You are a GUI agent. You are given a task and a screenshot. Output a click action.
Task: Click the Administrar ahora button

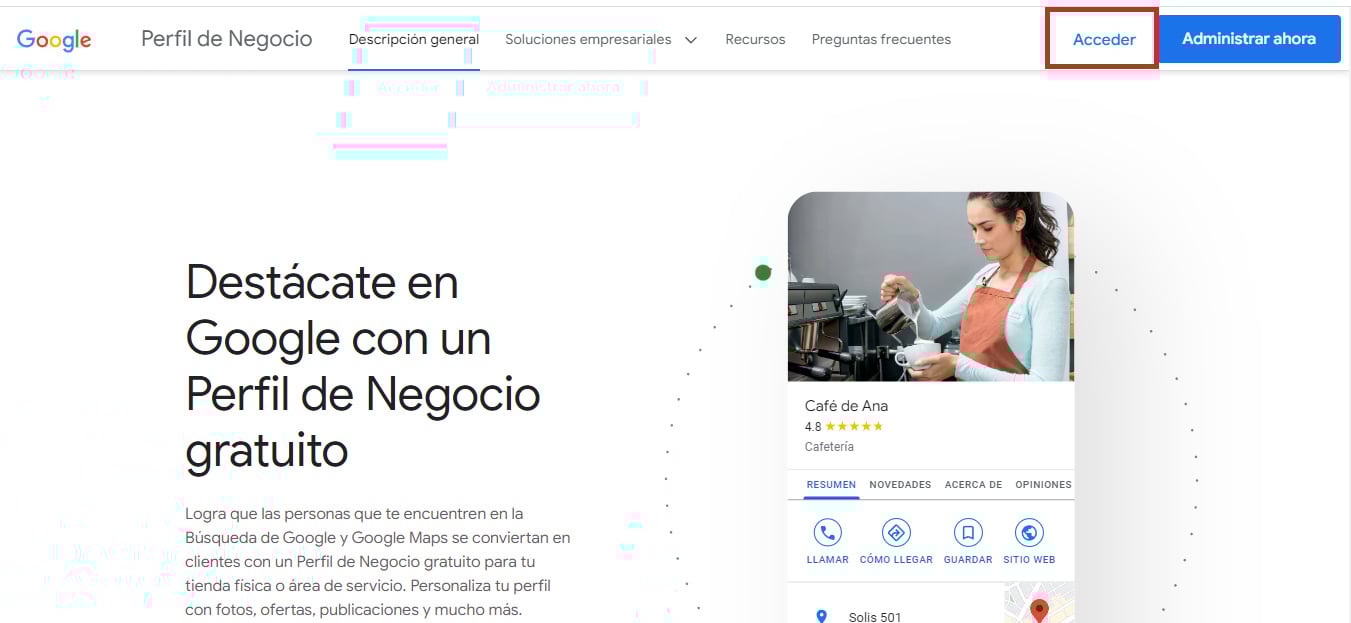(1249, 39)
